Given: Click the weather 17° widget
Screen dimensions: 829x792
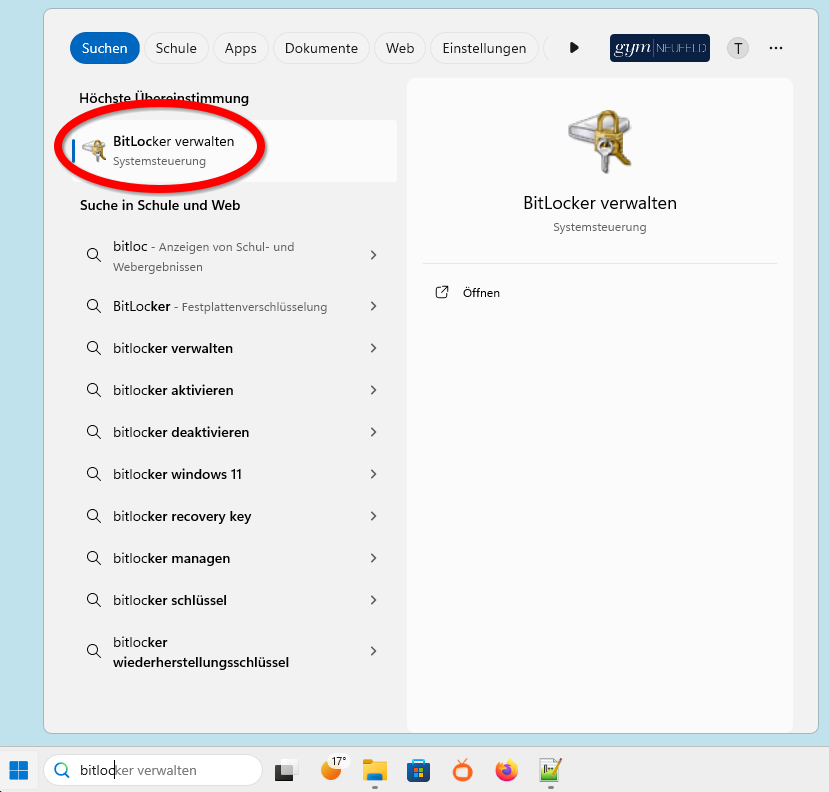Looking at the screenshot, I should coord(330,770).
